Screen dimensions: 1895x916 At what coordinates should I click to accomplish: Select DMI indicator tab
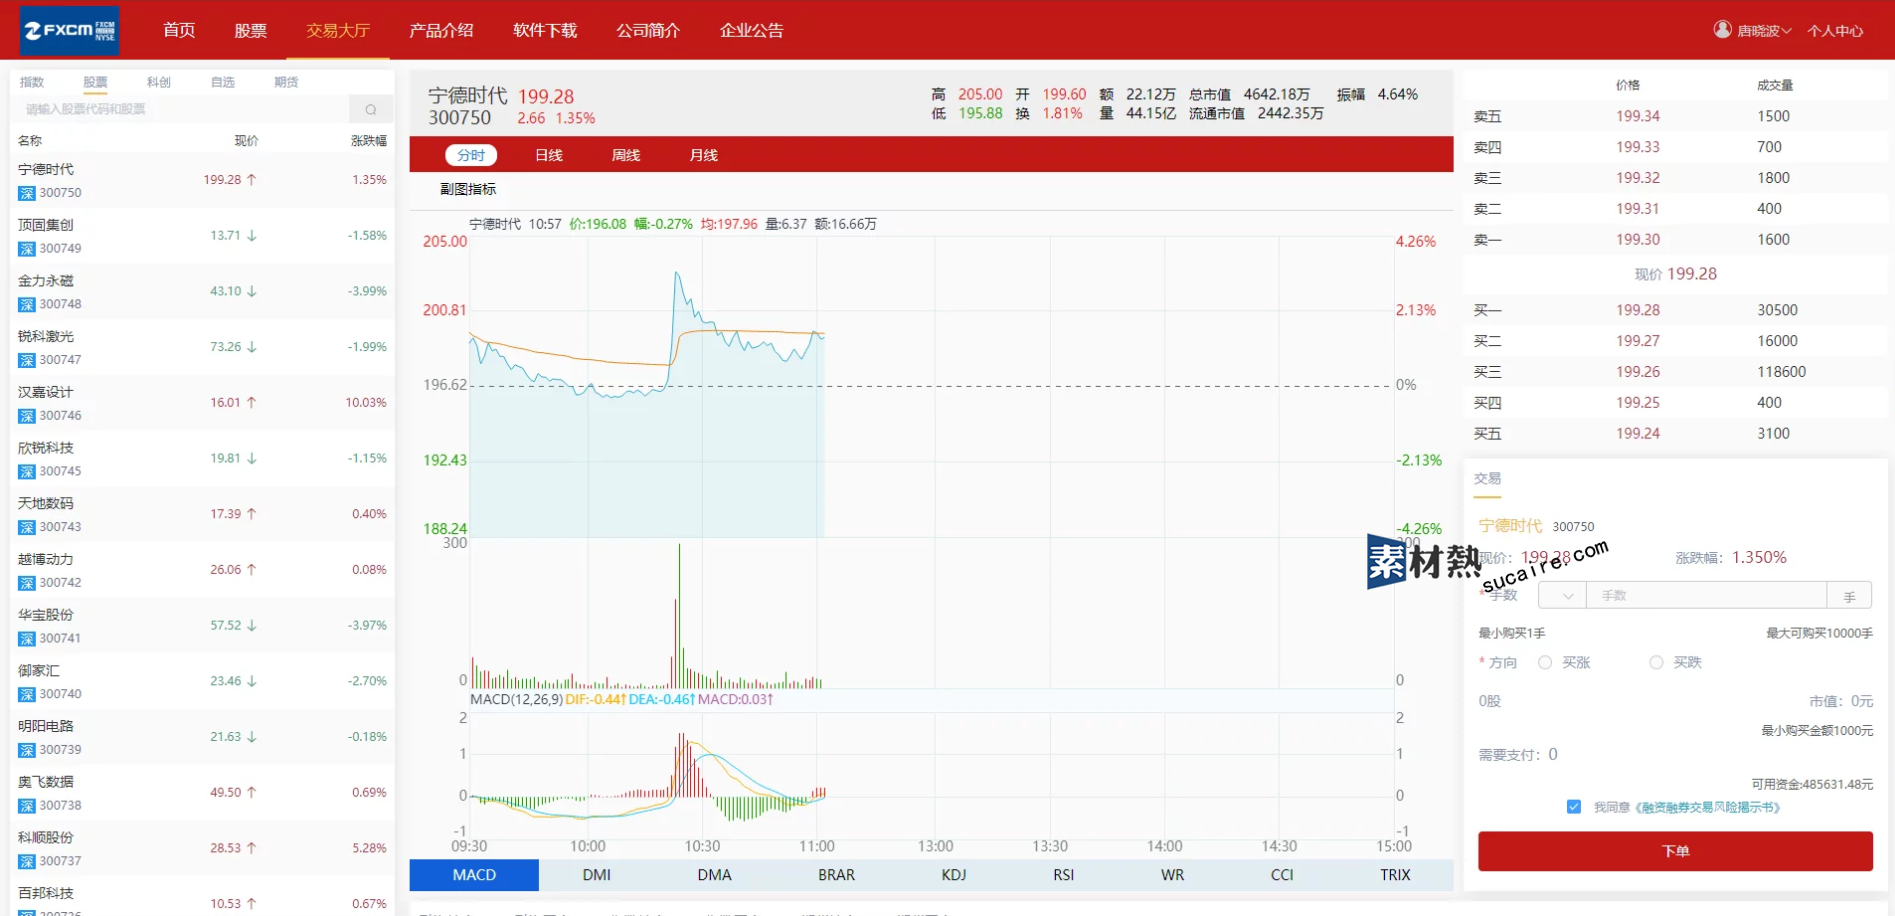pos(597,875)
